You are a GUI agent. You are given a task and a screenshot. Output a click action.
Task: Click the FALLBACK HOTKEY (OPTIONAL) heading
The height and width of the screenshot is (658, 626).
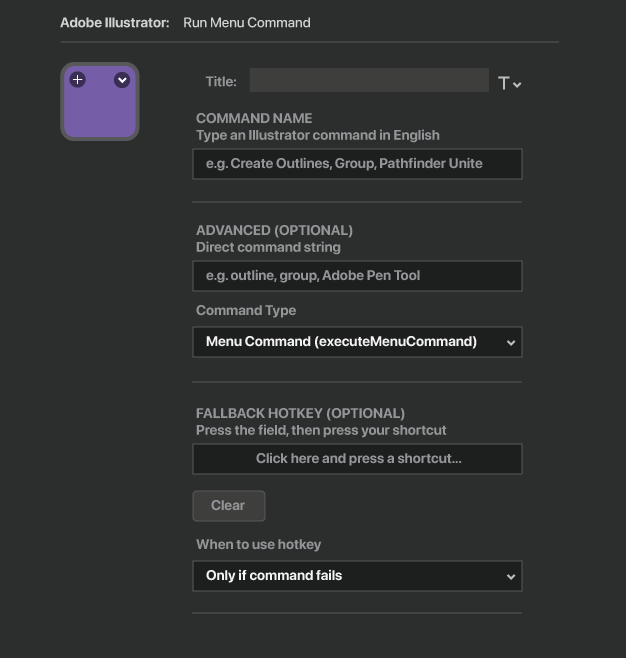[x=300, y=413]
